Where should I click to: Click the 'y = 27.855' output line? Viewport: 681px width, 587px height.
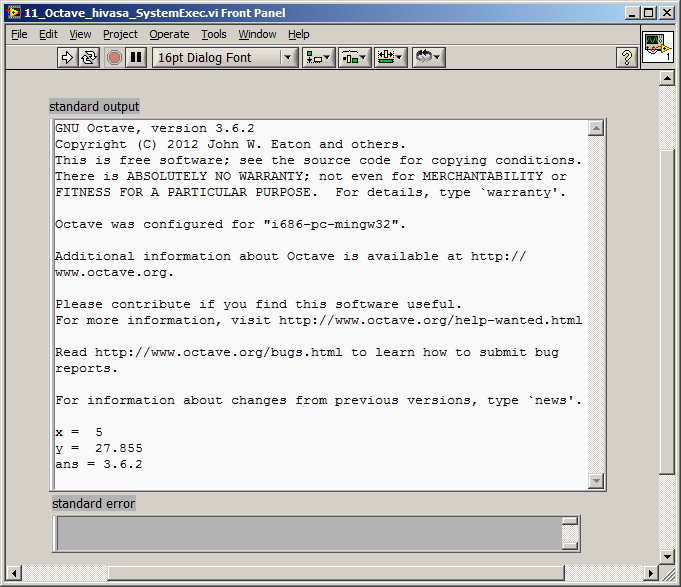[99, 448]
